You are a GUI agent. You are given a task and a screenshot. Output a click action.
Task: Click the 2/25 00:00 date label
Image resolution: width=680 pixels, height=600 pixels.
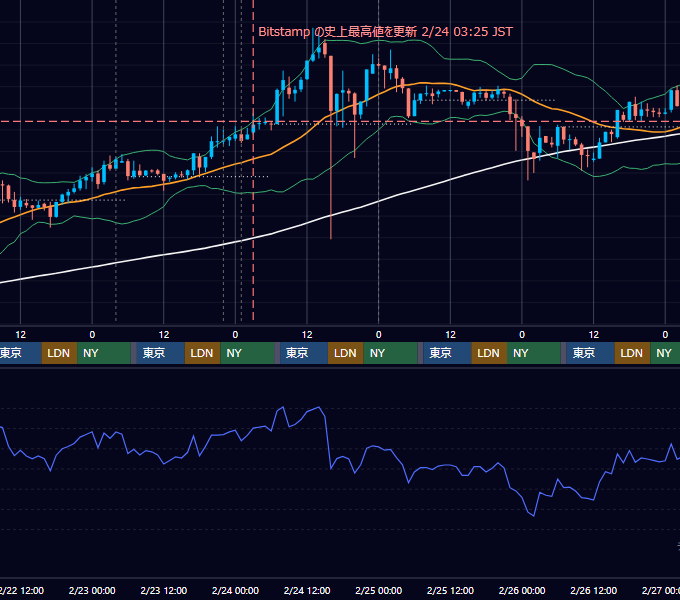click(379, 590)
